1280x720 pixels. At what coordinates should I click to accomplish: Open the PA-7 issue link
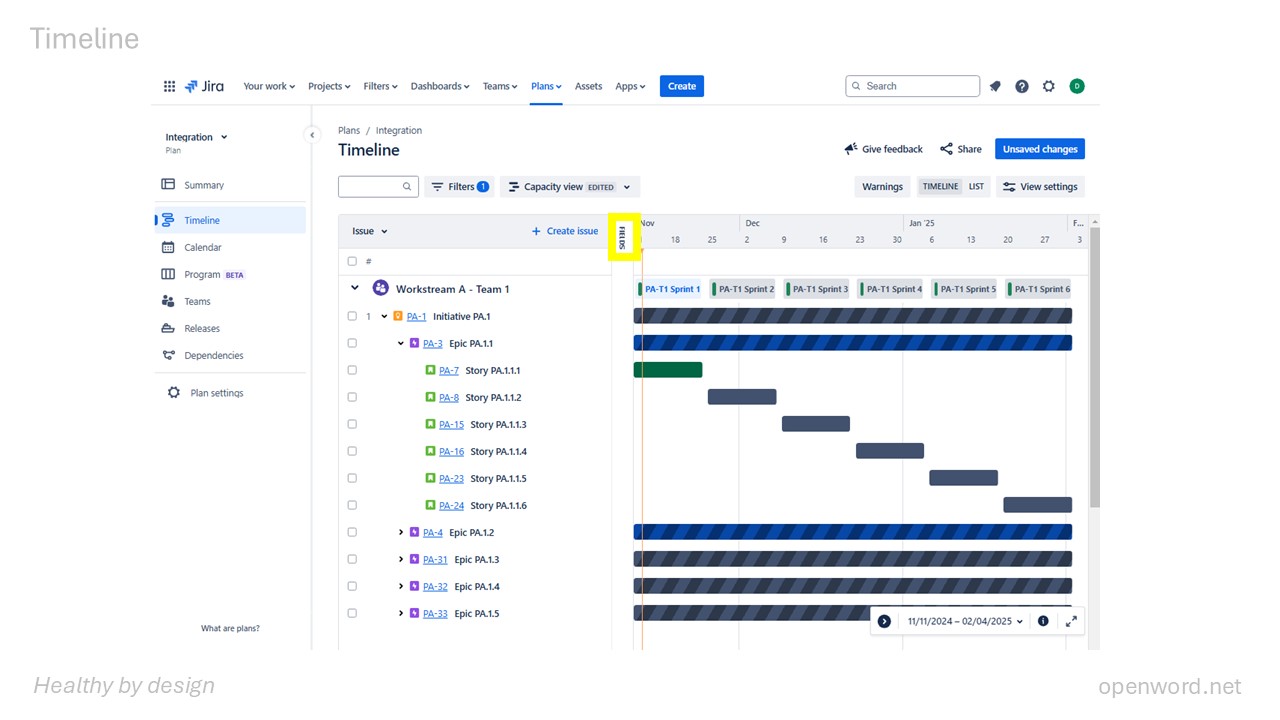(449, 370)
